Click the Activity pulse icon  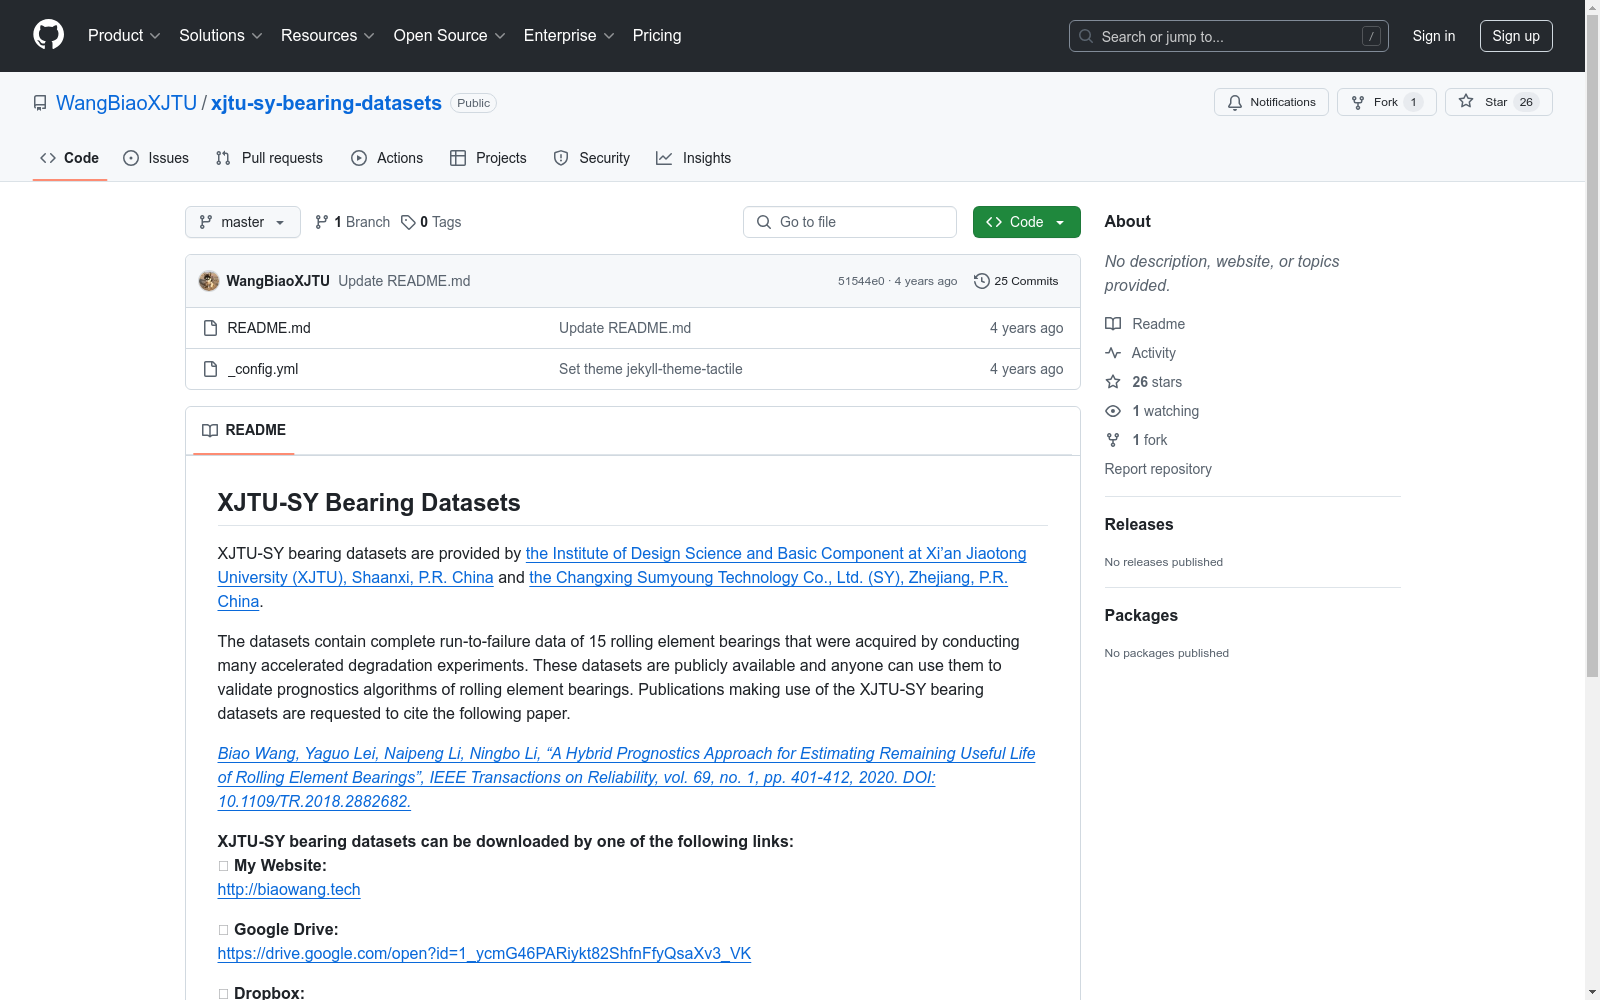coord(1113,353)
